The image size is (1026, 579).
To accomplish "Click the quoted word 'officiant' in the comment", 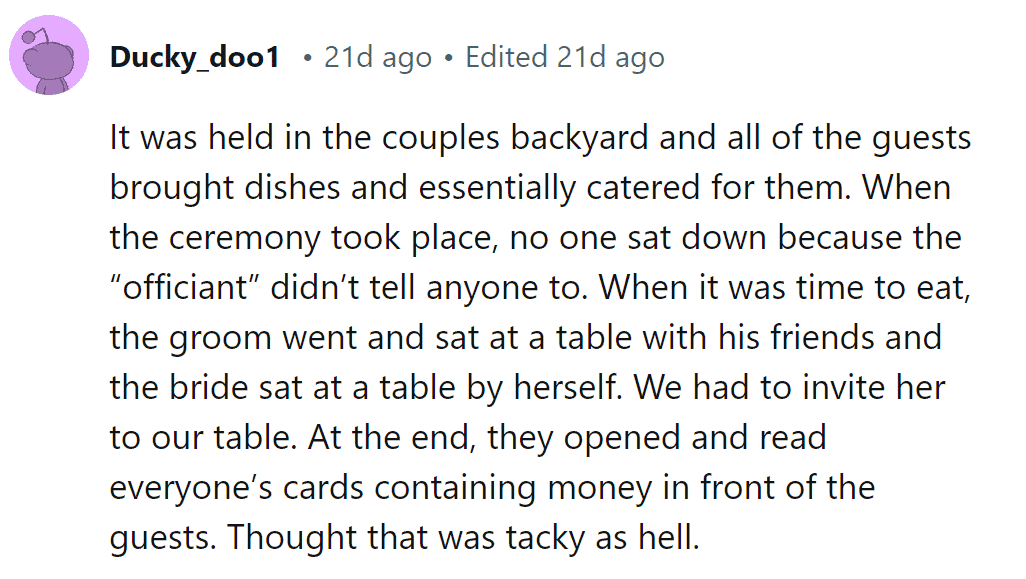I will tap(185, 288).
